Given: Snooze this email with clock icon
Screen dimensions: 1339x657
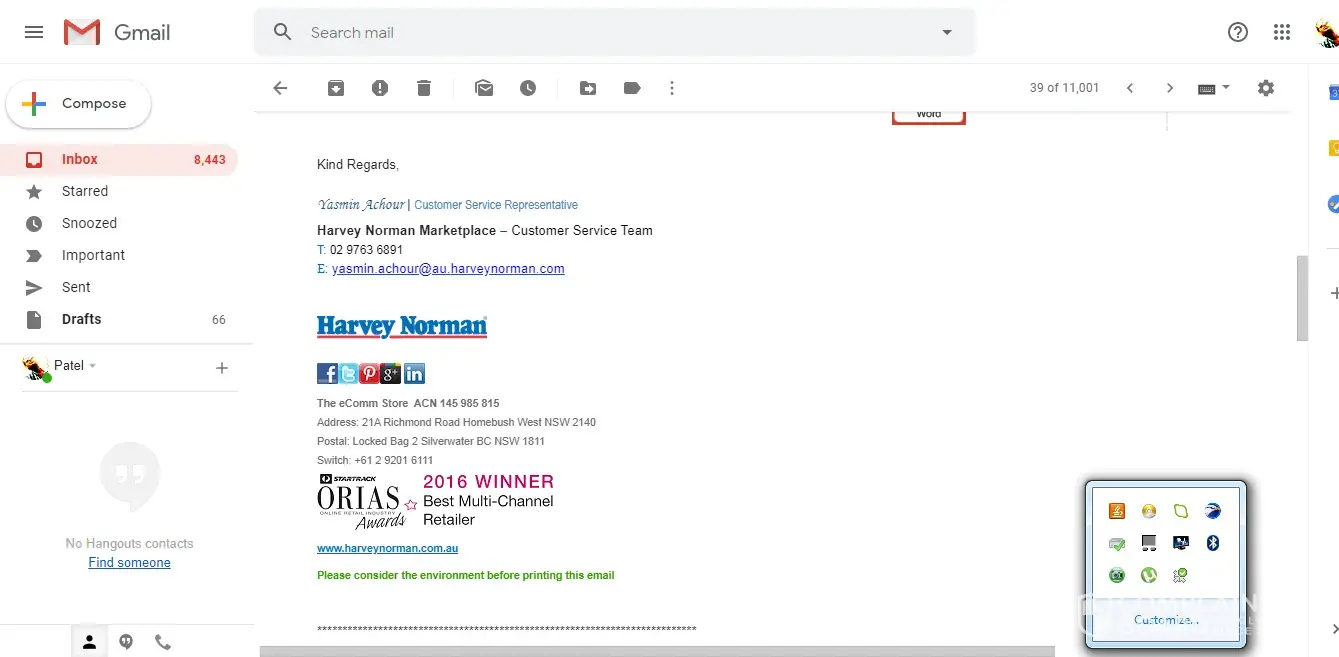Looking at the screenshot, I should (528, 88).
